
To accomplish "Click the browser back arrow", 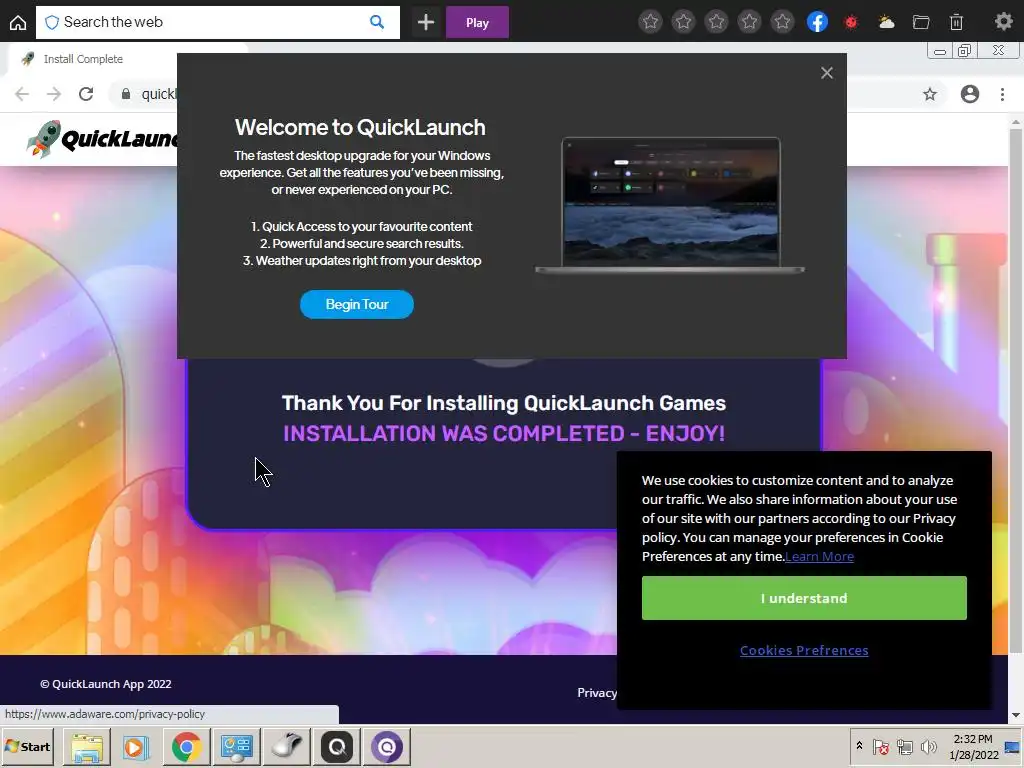I will (22, 94).
